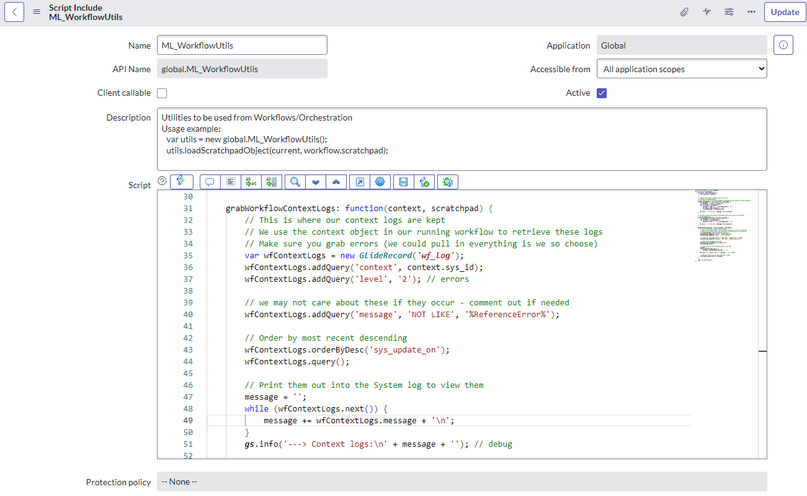Find the previous search match

coord(336,182)
